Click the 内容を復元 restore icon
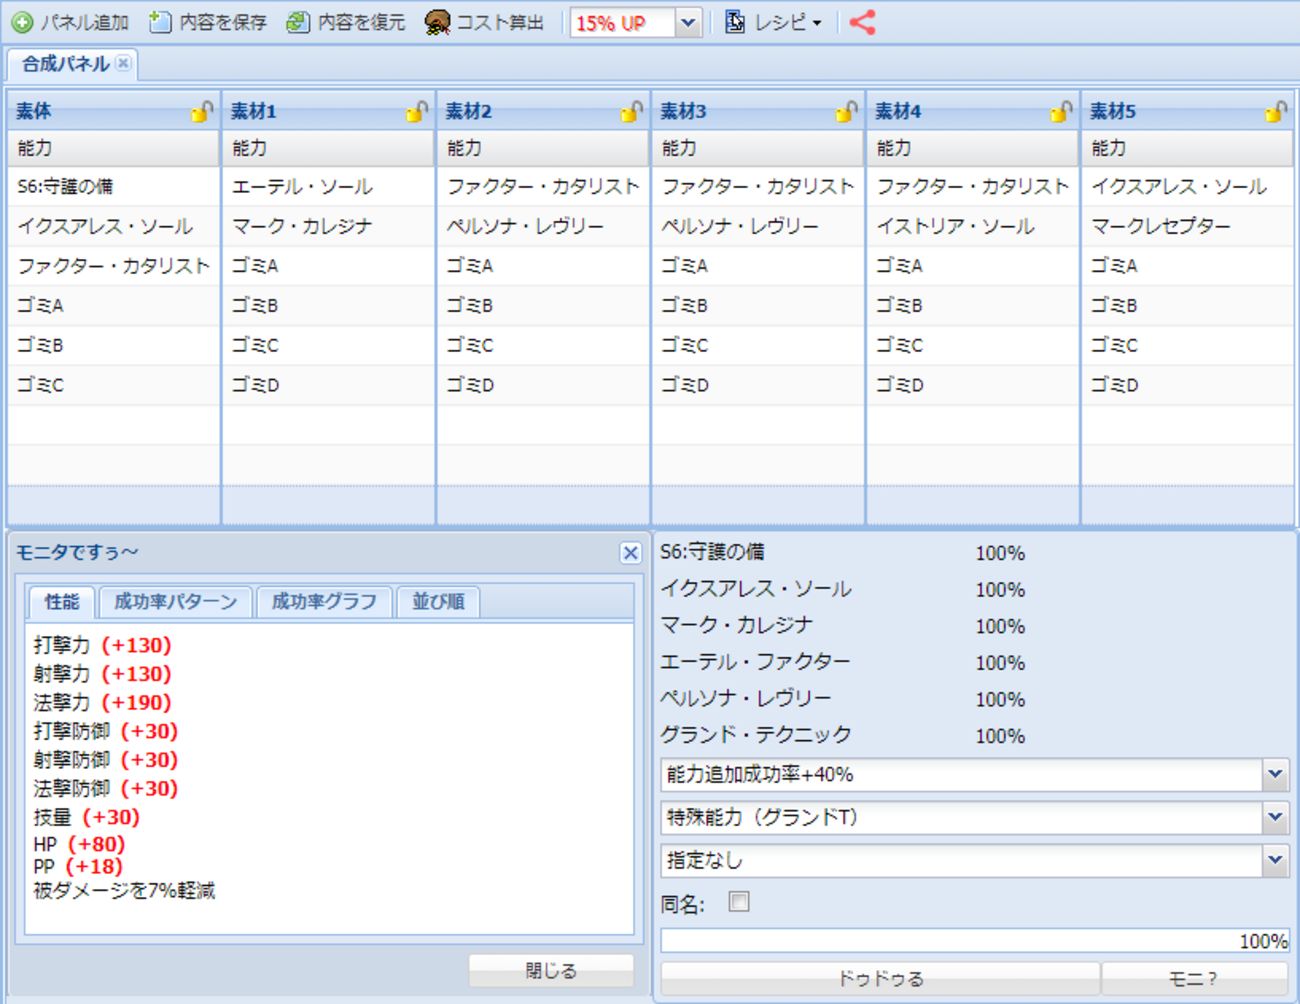1300x1004 pixels. tap(297, 22)
